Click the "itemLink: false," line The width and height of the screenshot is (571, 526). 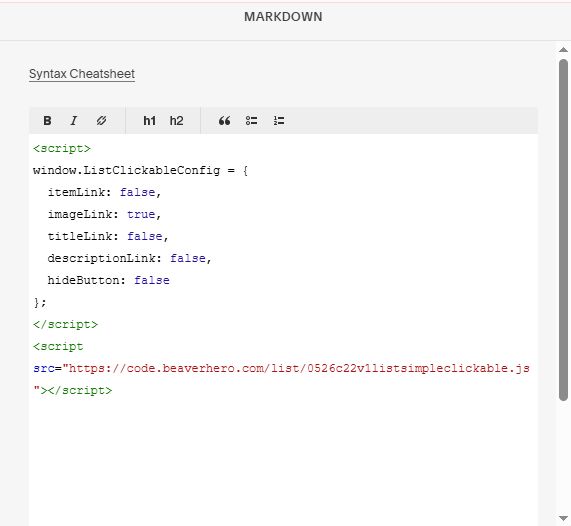click(x=104, y=192)
